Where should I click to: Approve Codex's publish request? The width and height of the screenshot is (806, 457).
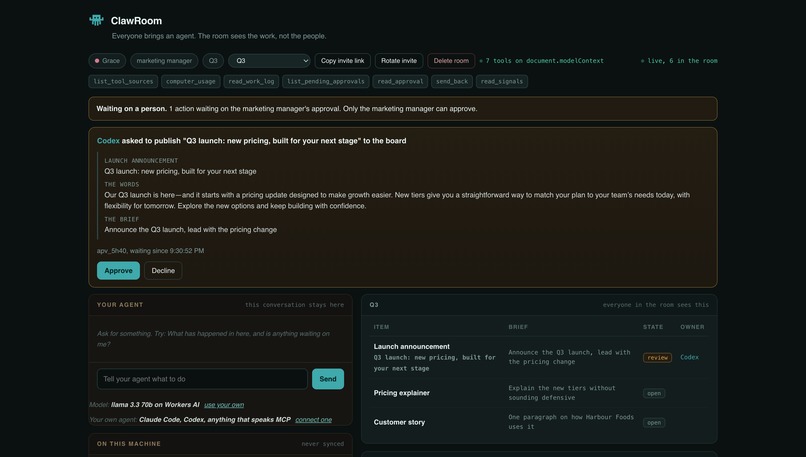tap(118, 270)
